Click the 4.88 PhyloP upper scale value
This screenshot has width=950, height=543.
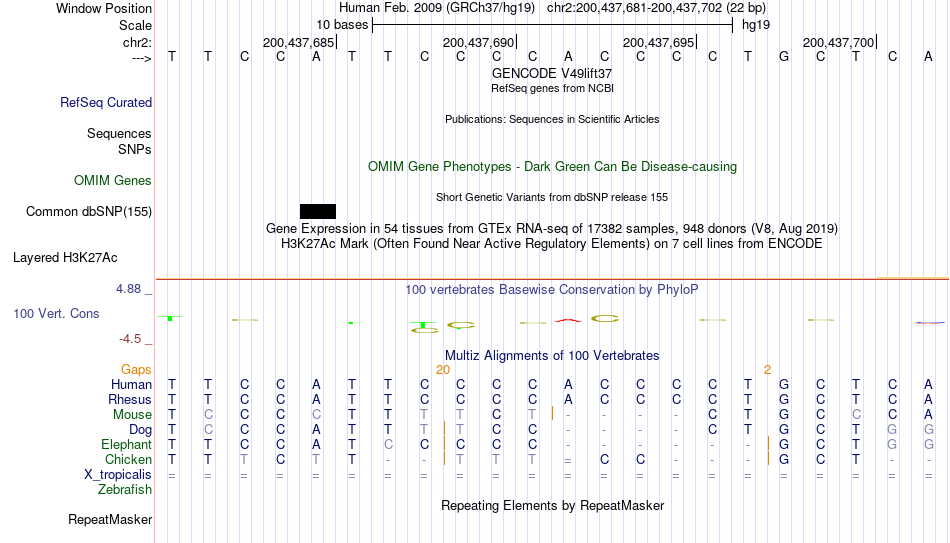(x=128, y=289)
